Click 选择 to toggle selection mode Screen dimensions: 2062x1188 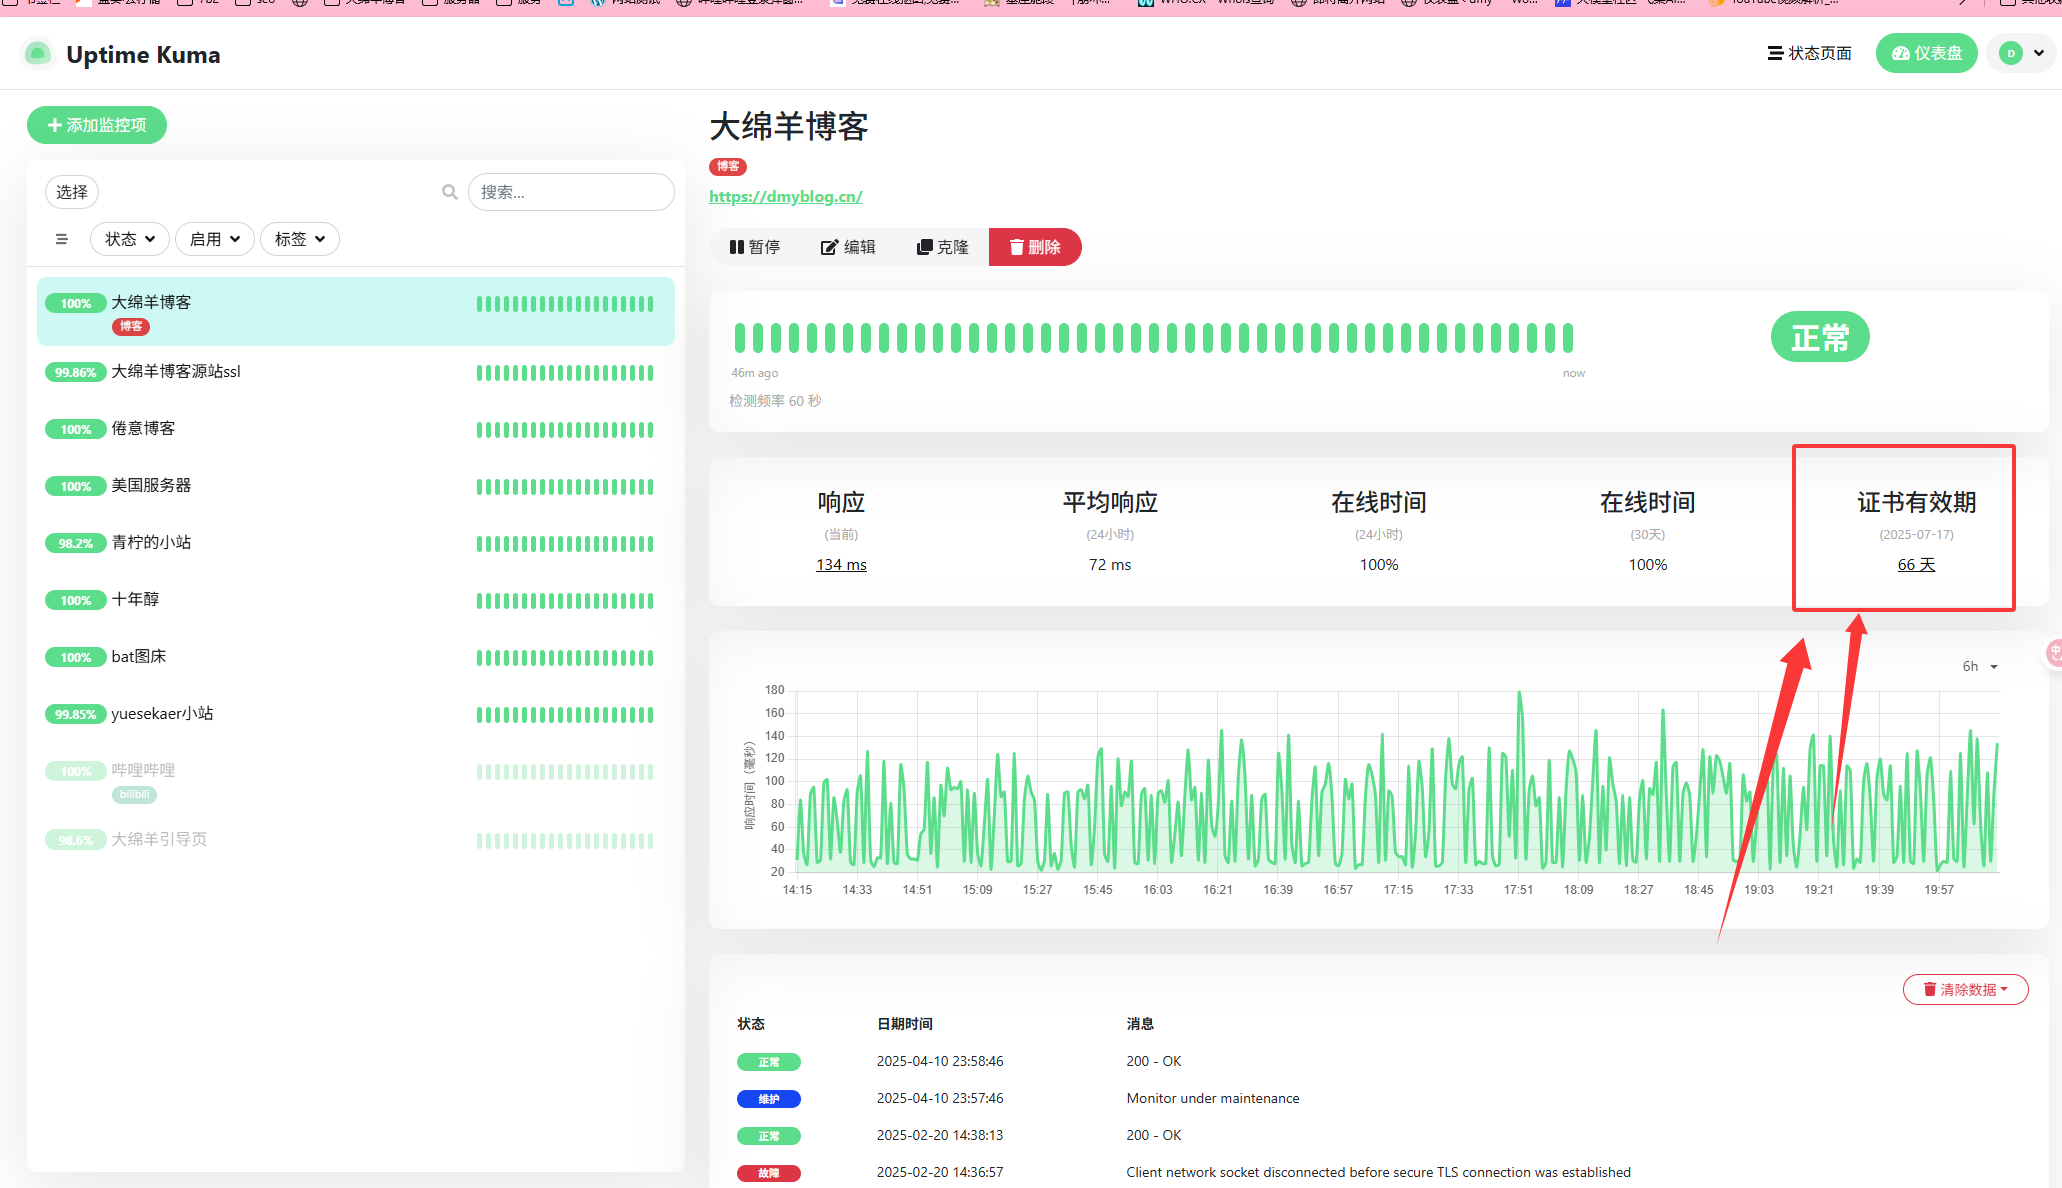(x=72, y=192)
